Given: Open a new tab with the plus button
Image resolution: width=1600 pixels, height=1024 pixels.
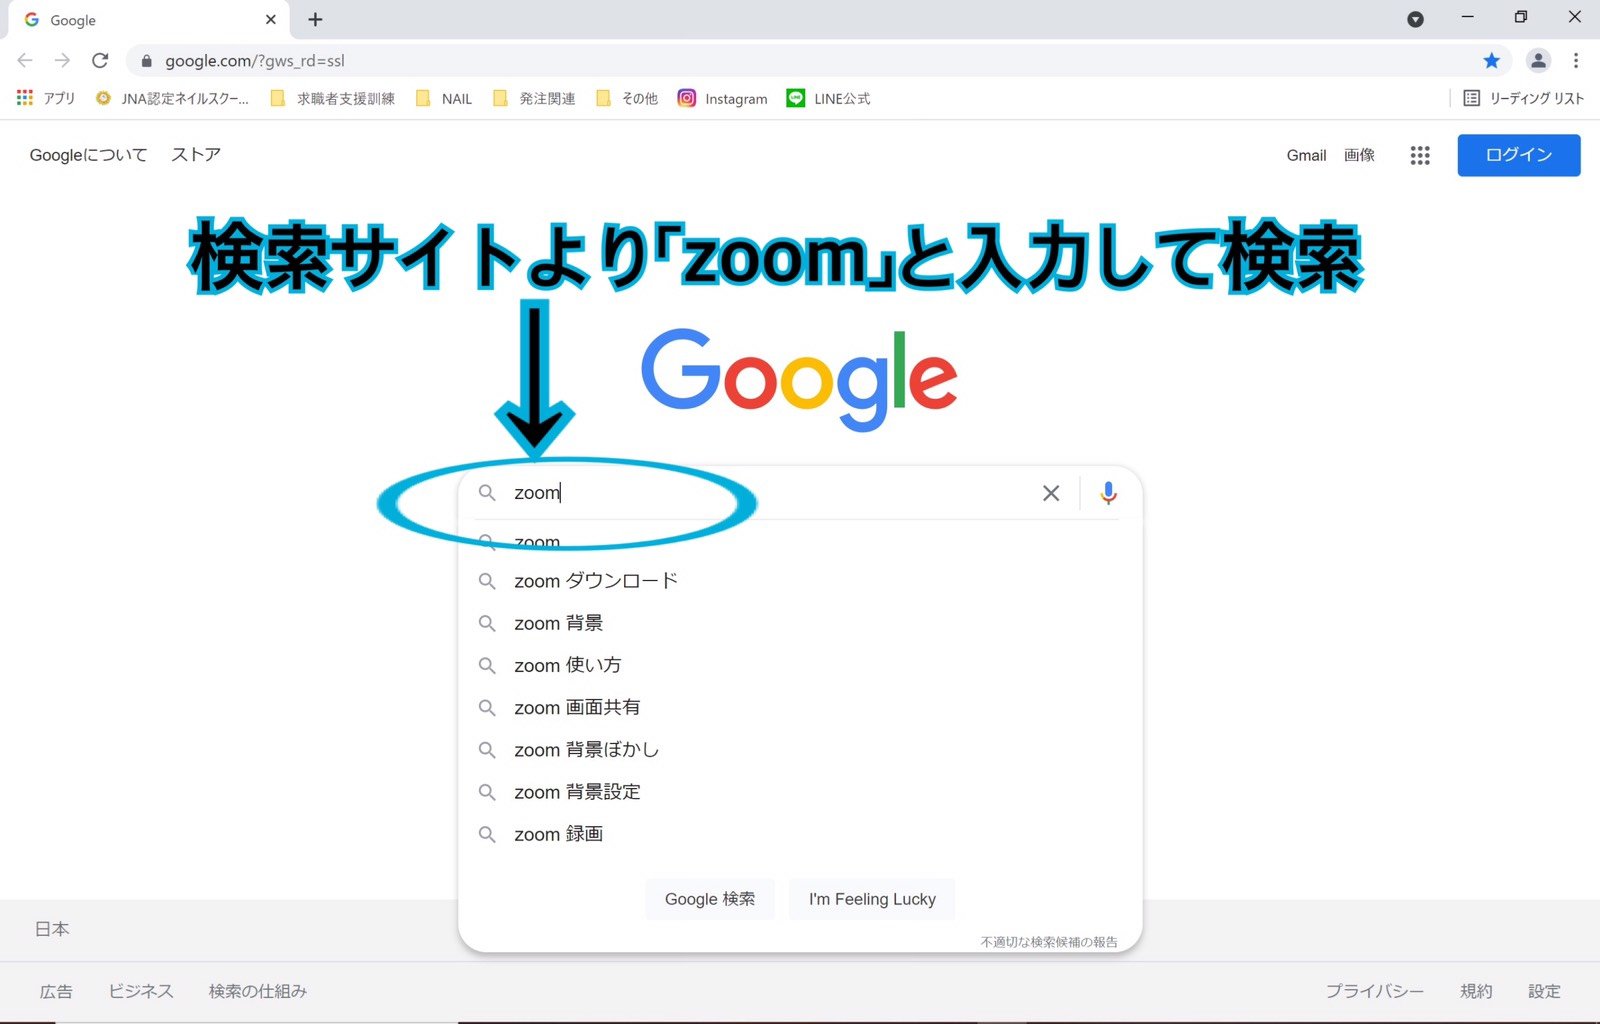Looking at the screenshot, I should [315, 19].
